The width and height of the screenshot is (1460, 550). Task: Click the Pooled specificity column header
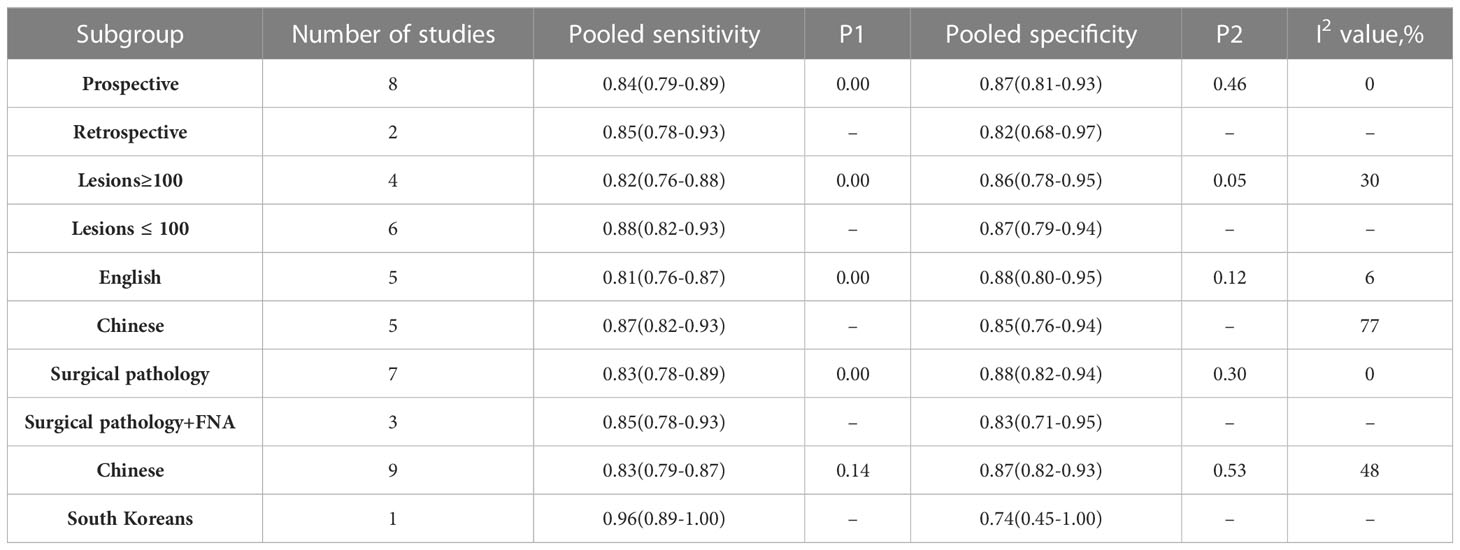coord(1041,34)
